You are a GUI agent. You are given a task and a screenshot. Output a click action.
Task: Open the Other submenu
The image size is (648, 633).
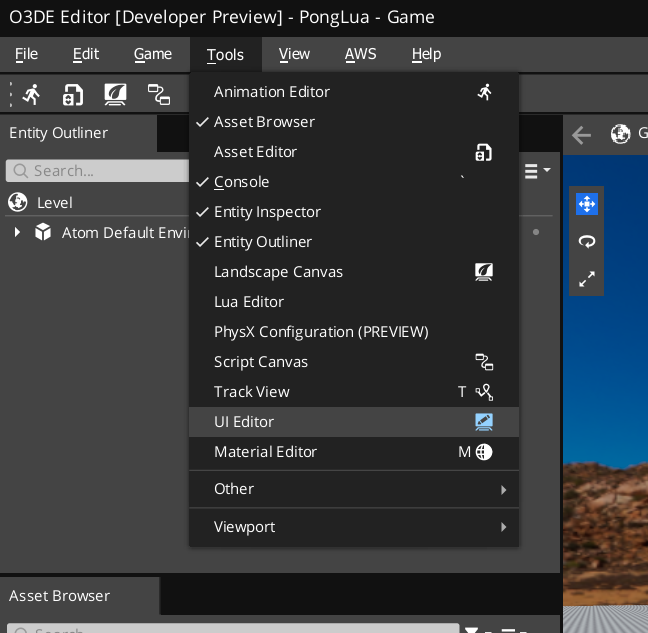tap(354, 489)
